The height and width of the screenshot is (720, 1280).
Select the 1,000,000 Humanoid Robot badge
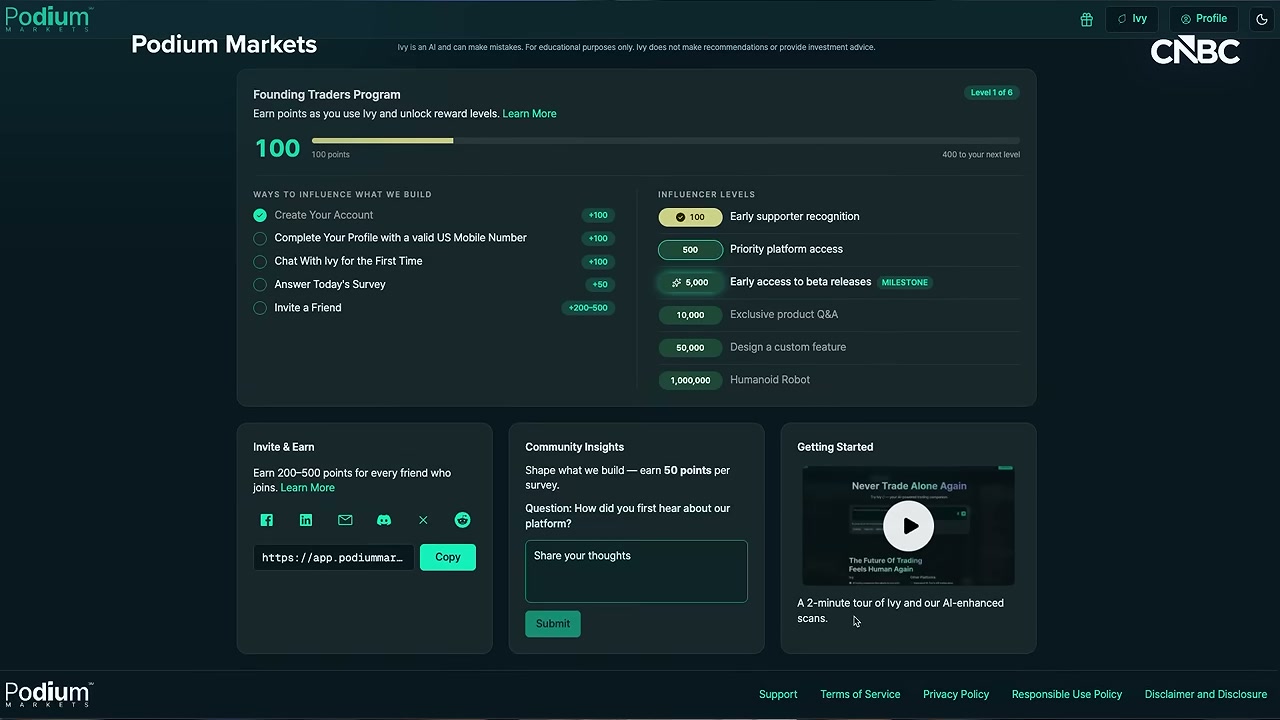tap(690, 380)
